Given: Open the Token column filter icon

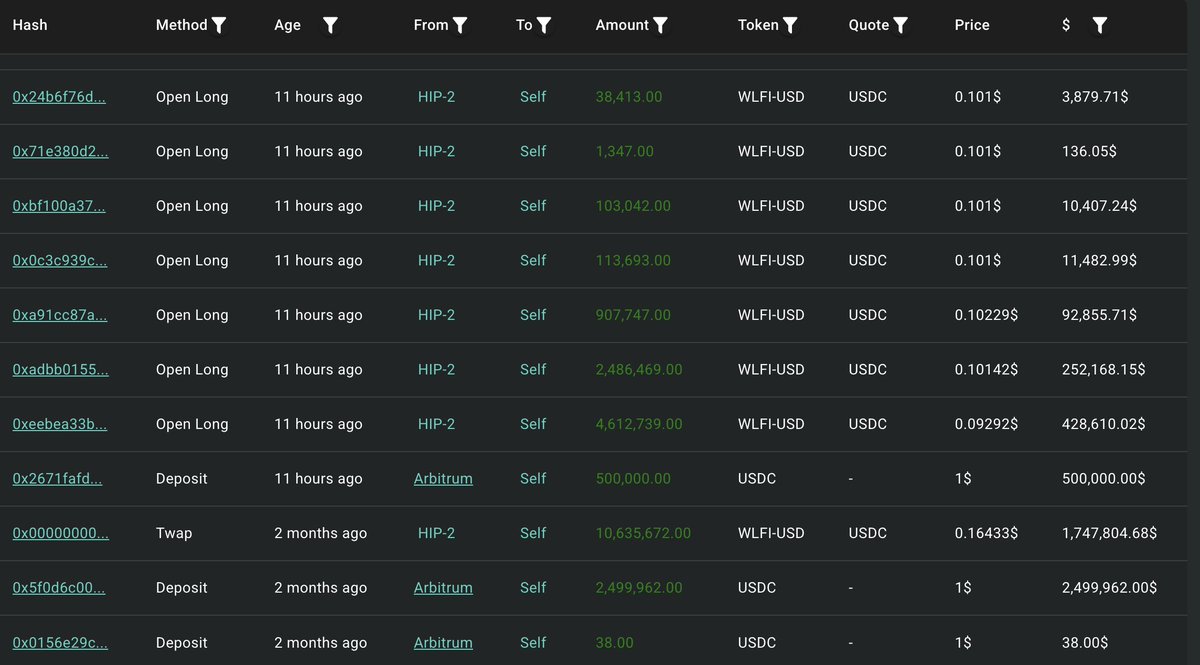Looking at the screenshot, I should tap(790, 25).
